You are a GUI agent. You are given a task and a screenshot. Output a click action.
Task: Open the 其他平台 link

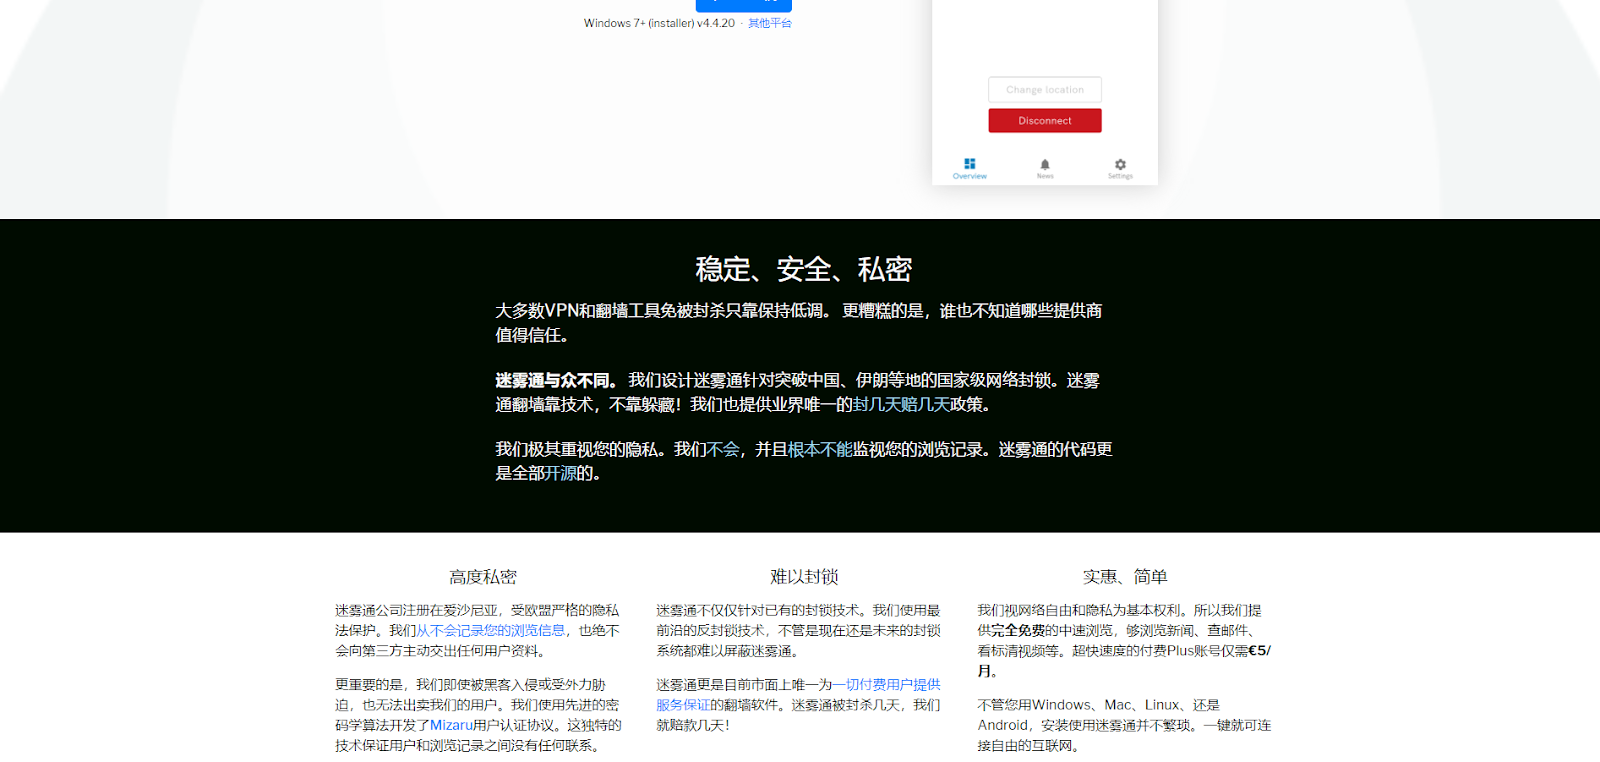tap(770, 23)
